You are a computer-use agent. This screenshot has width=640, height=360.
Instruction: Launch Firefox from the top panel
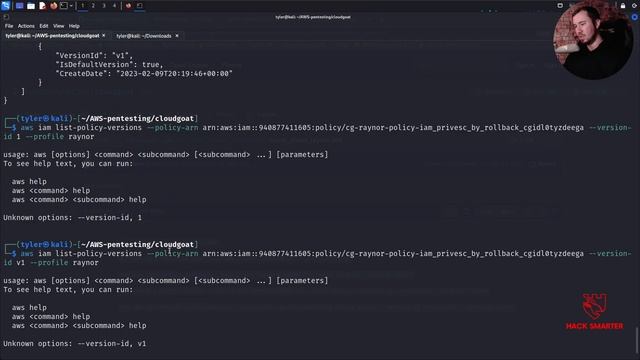[54, 6]
